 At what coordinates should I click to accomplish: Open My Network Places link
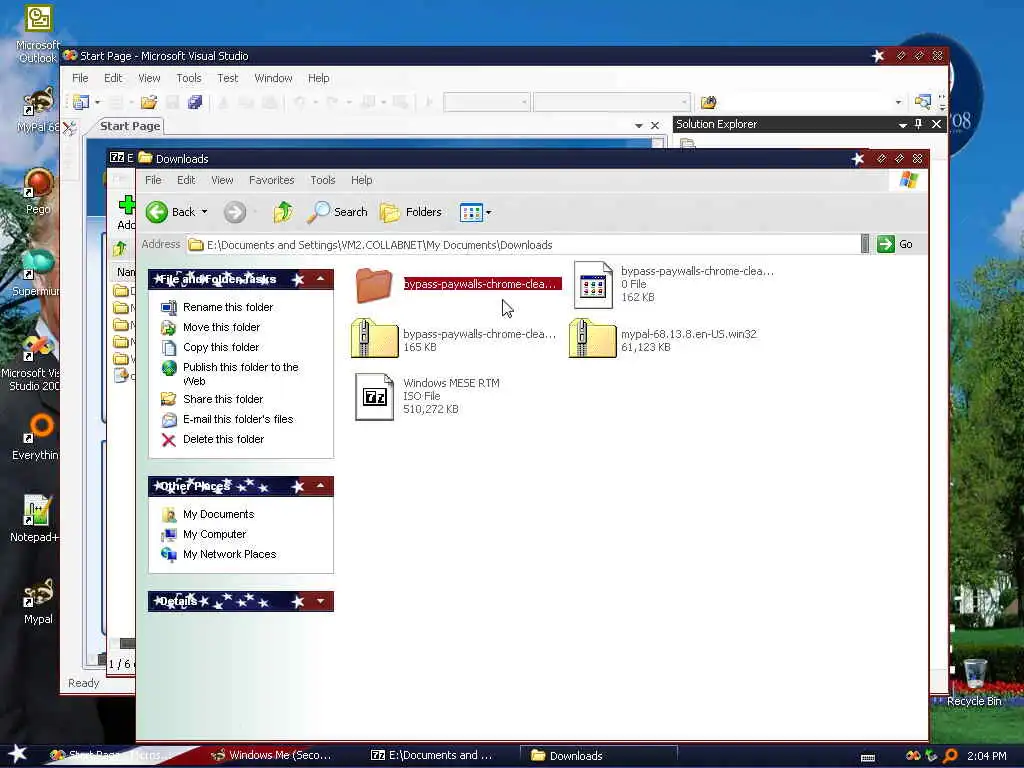pyautogui.click(x=229, y=554)
